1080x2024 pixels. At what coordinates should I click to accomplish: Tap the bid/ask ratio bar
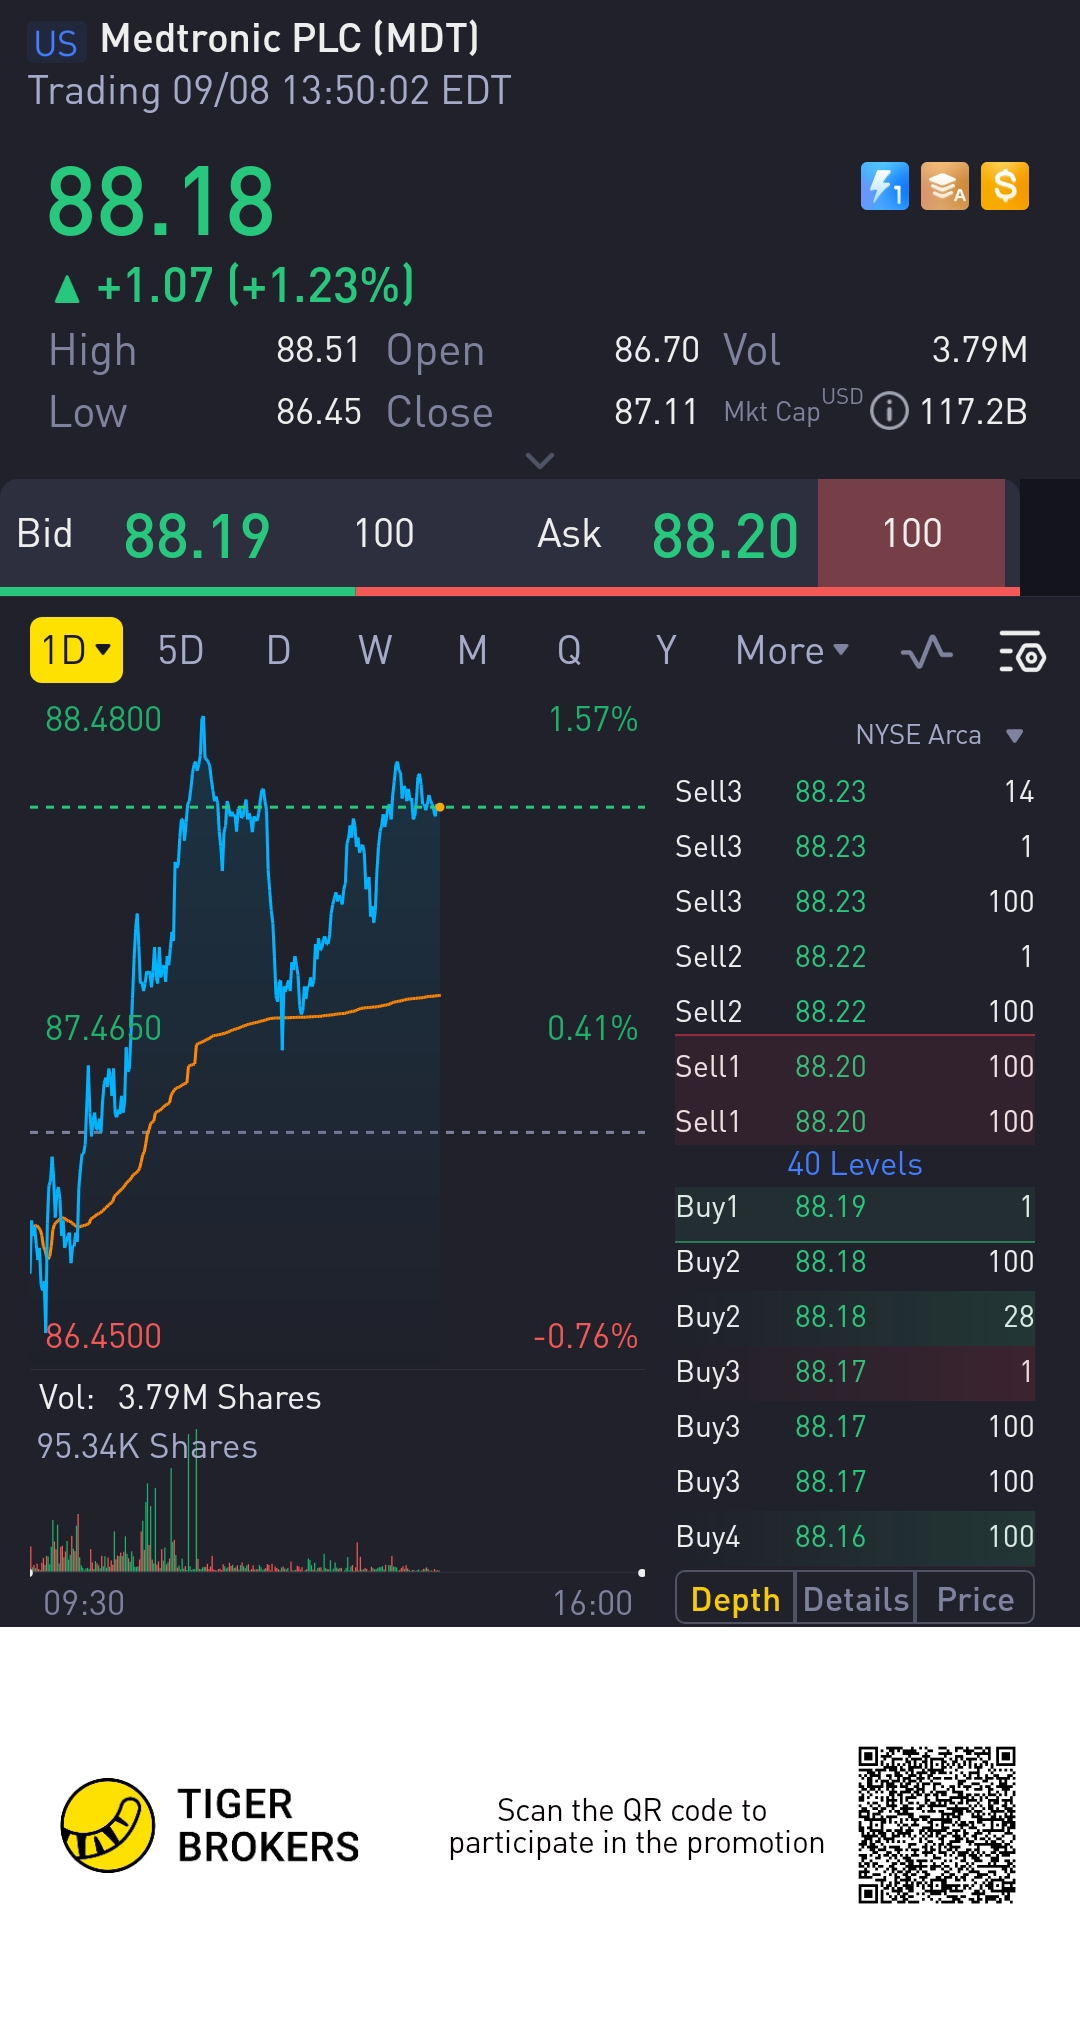(x=510, y=591)
